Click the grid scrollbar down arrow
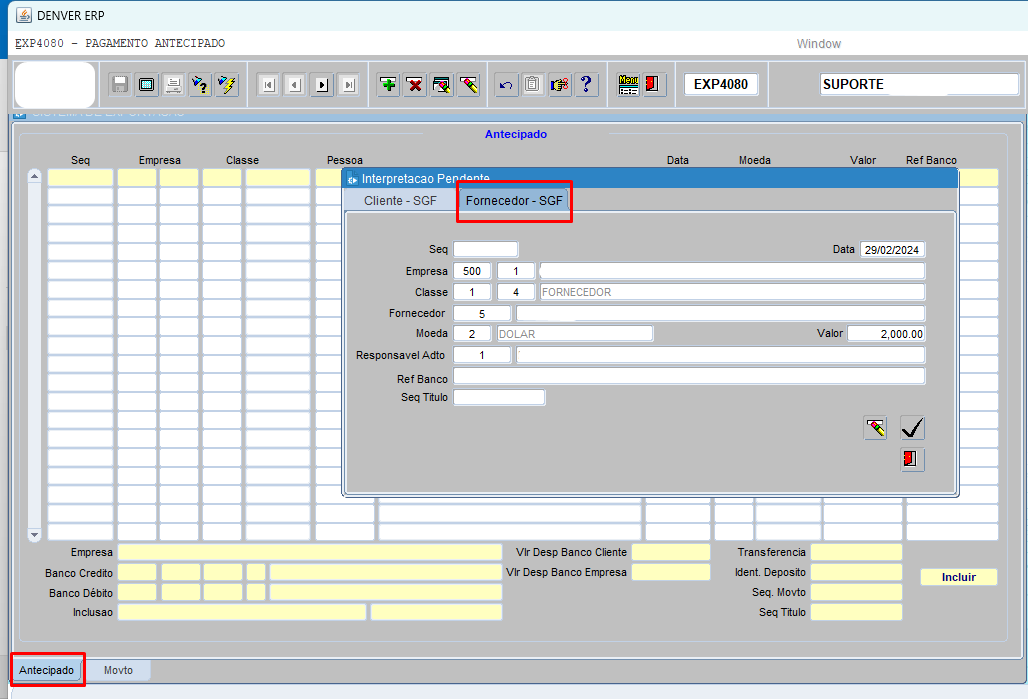1028x699 pixels. [x=34, y=535]
